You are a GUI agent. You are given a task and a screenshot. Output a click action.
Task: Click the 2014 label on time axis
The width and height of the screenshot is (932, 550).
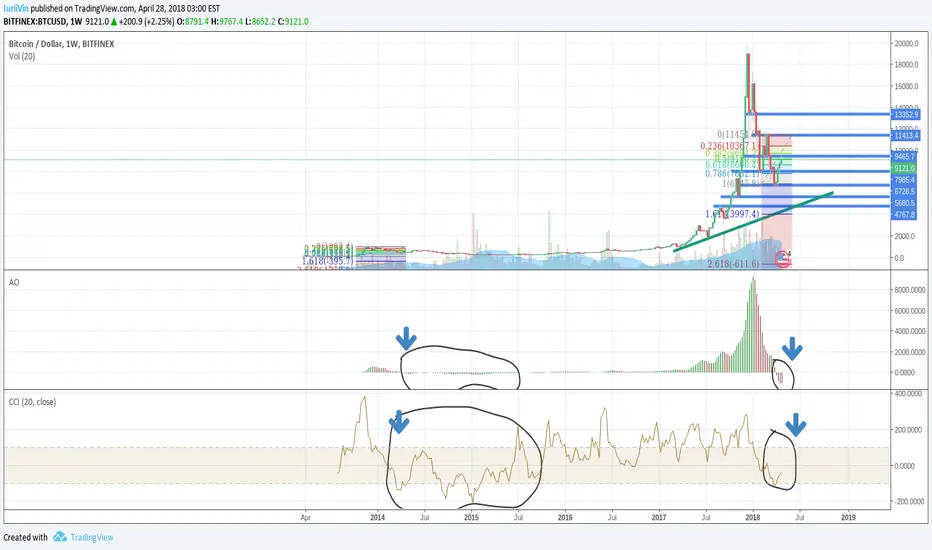pos(377,517)
